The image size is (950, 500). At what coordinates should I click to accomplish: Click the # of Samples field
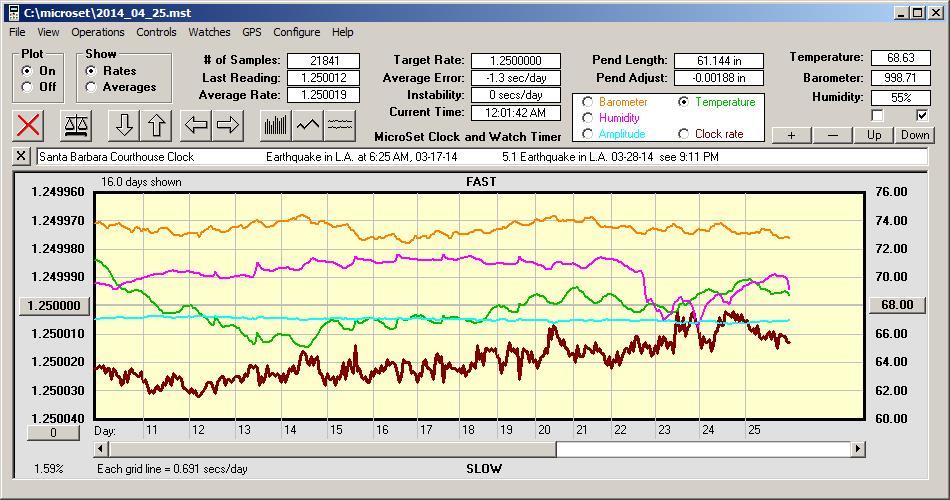click(x=324, y=61)
